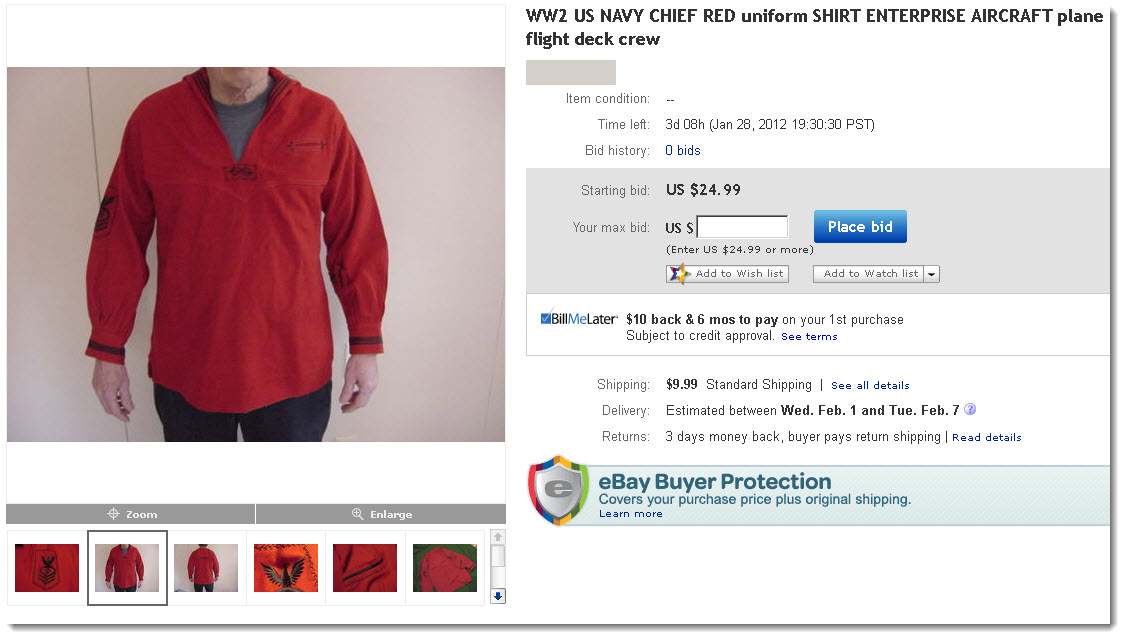The height and width of the screenshot is (639, 1125).
Task: Click the Add to Wish list button
Action: pyautogui.click(x=728, y=274)
